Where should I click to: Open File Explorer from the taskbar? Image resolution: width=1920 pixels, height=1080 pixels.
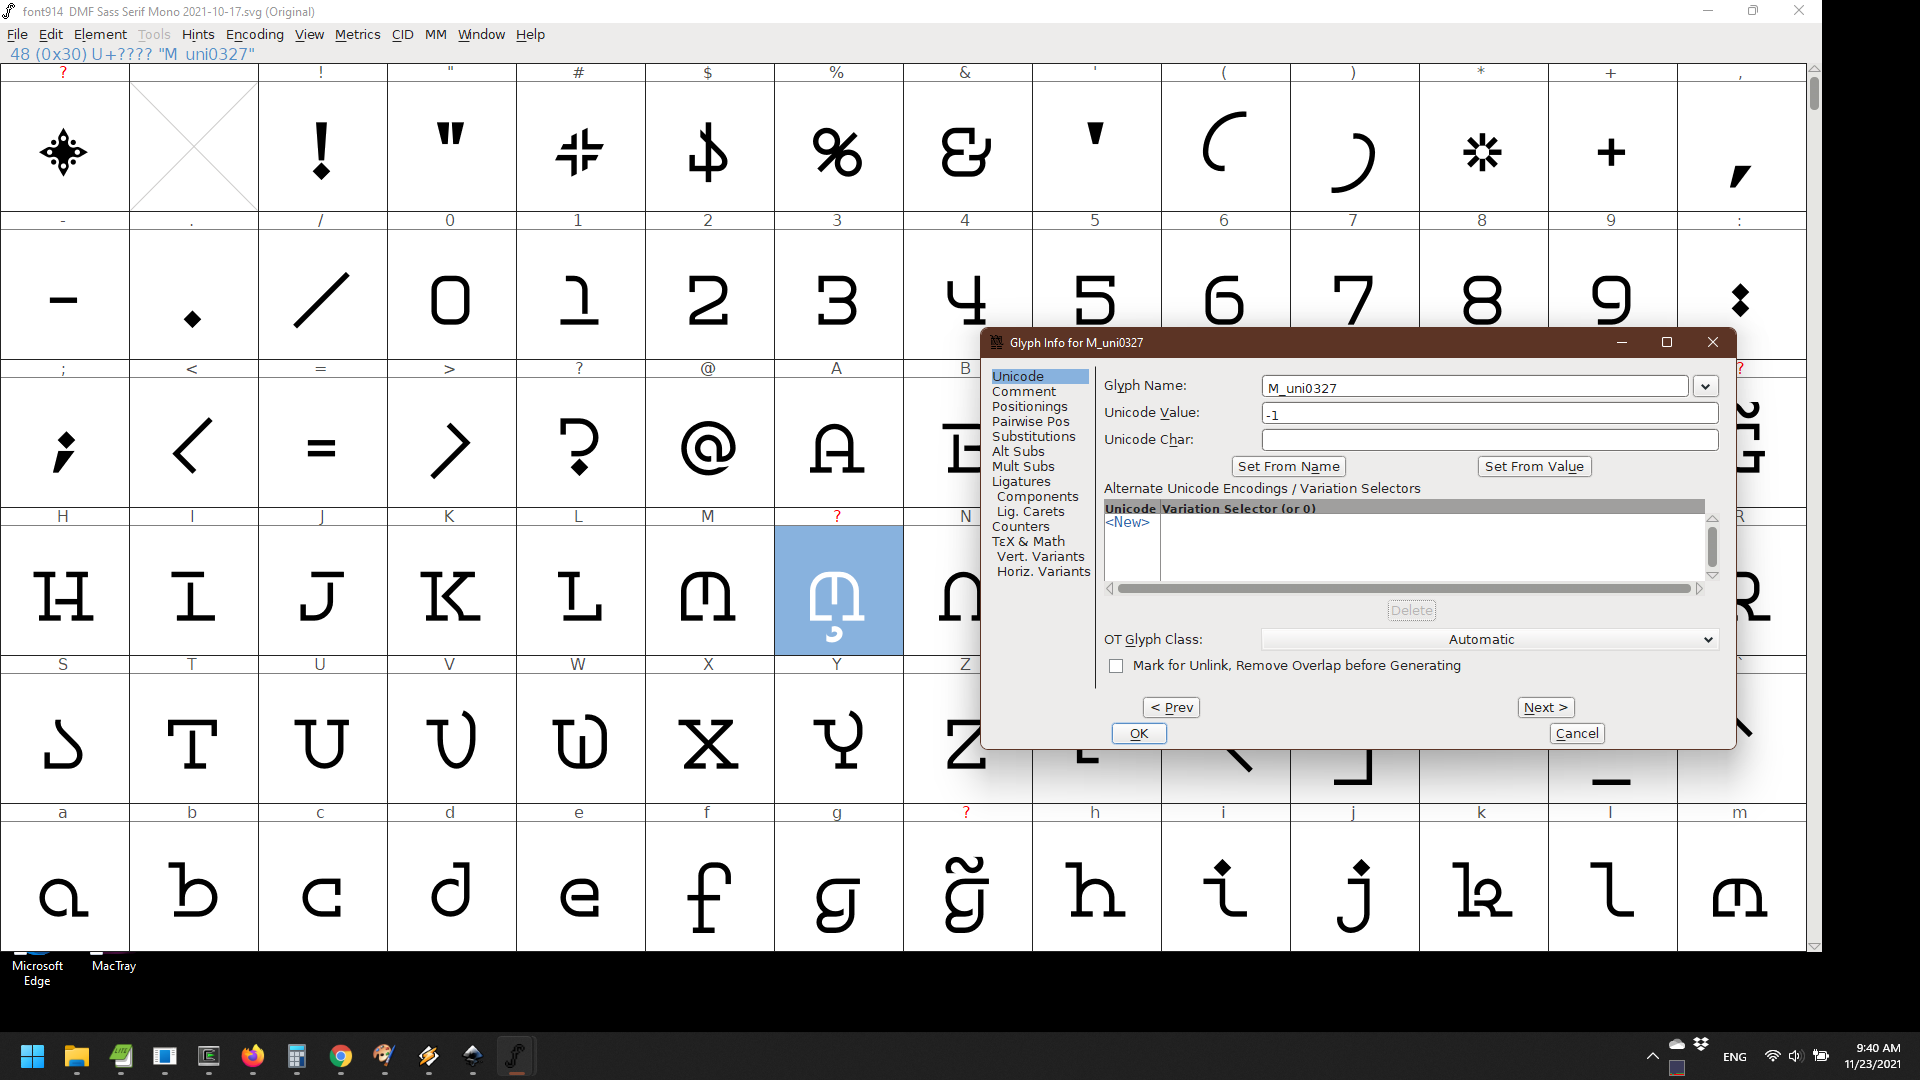coord(76,1055)
